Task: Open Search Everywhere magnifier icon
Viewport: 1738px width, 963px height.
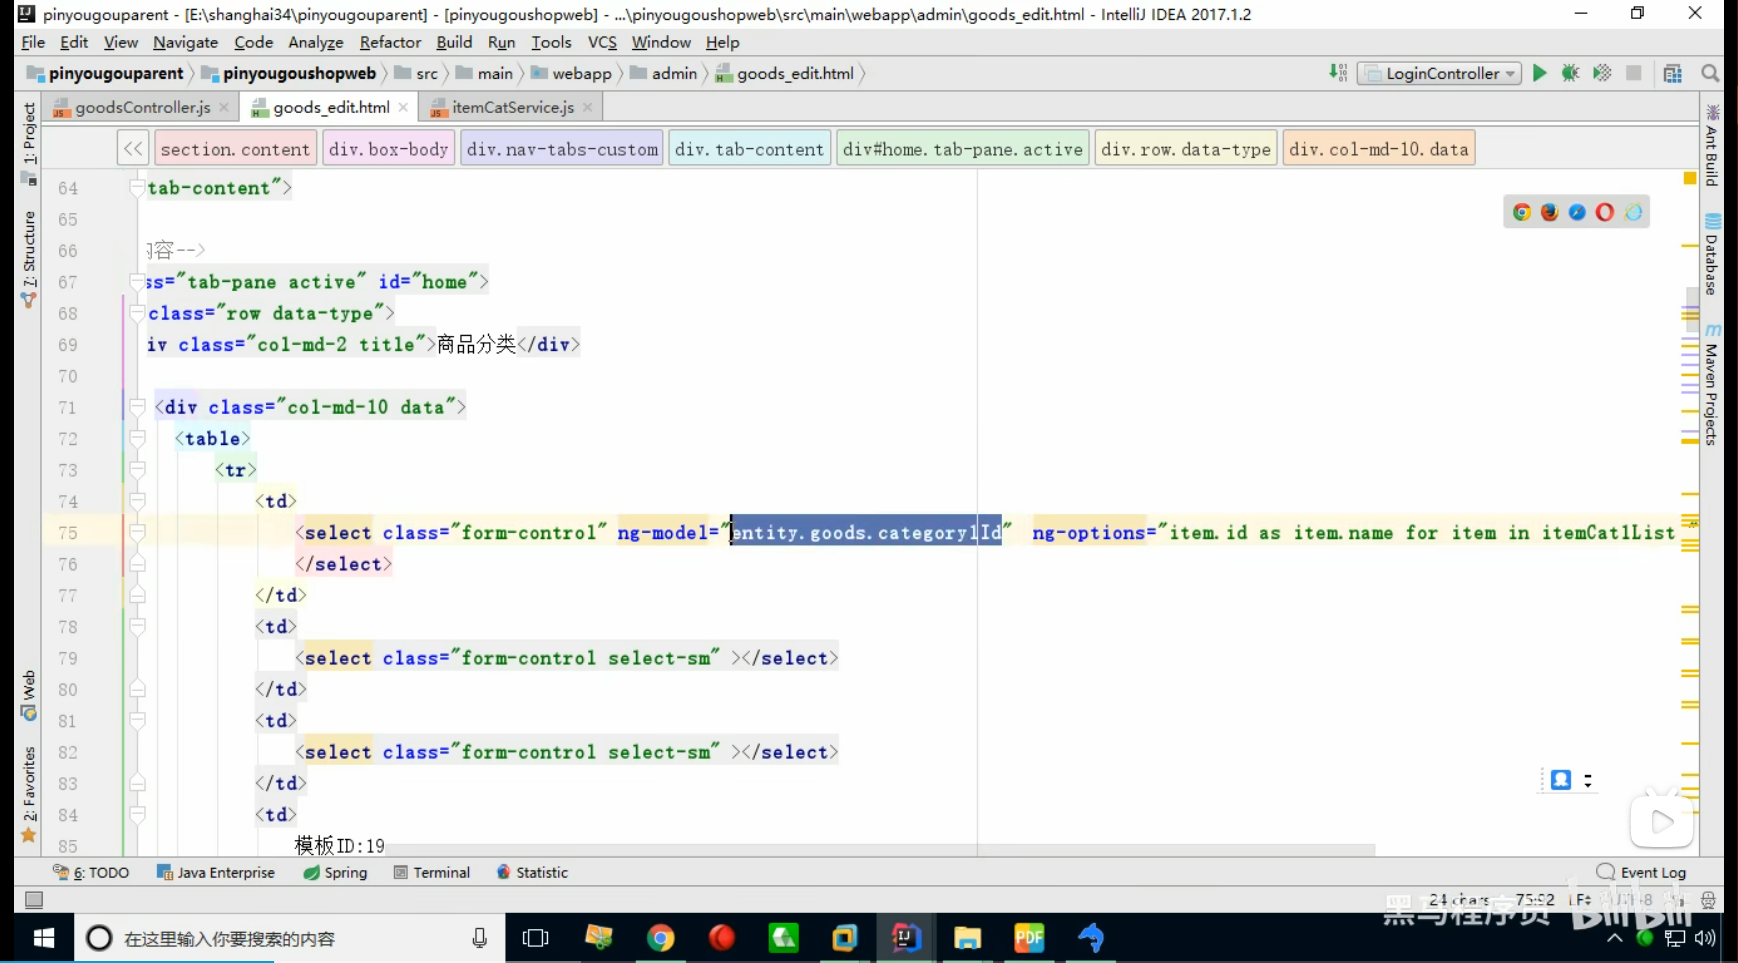Action: [1710, 73]
